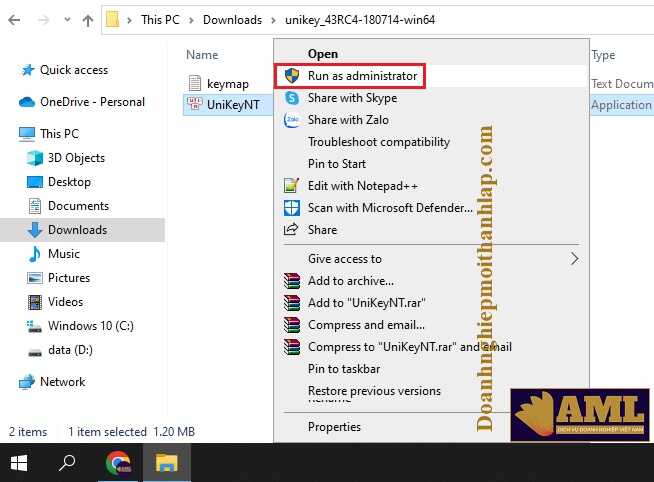Image resolution: width=654 pixels, height=482 pixels.
Task: Click the WinRAR icon beside Add to archive
Action: tap(292, 281)
